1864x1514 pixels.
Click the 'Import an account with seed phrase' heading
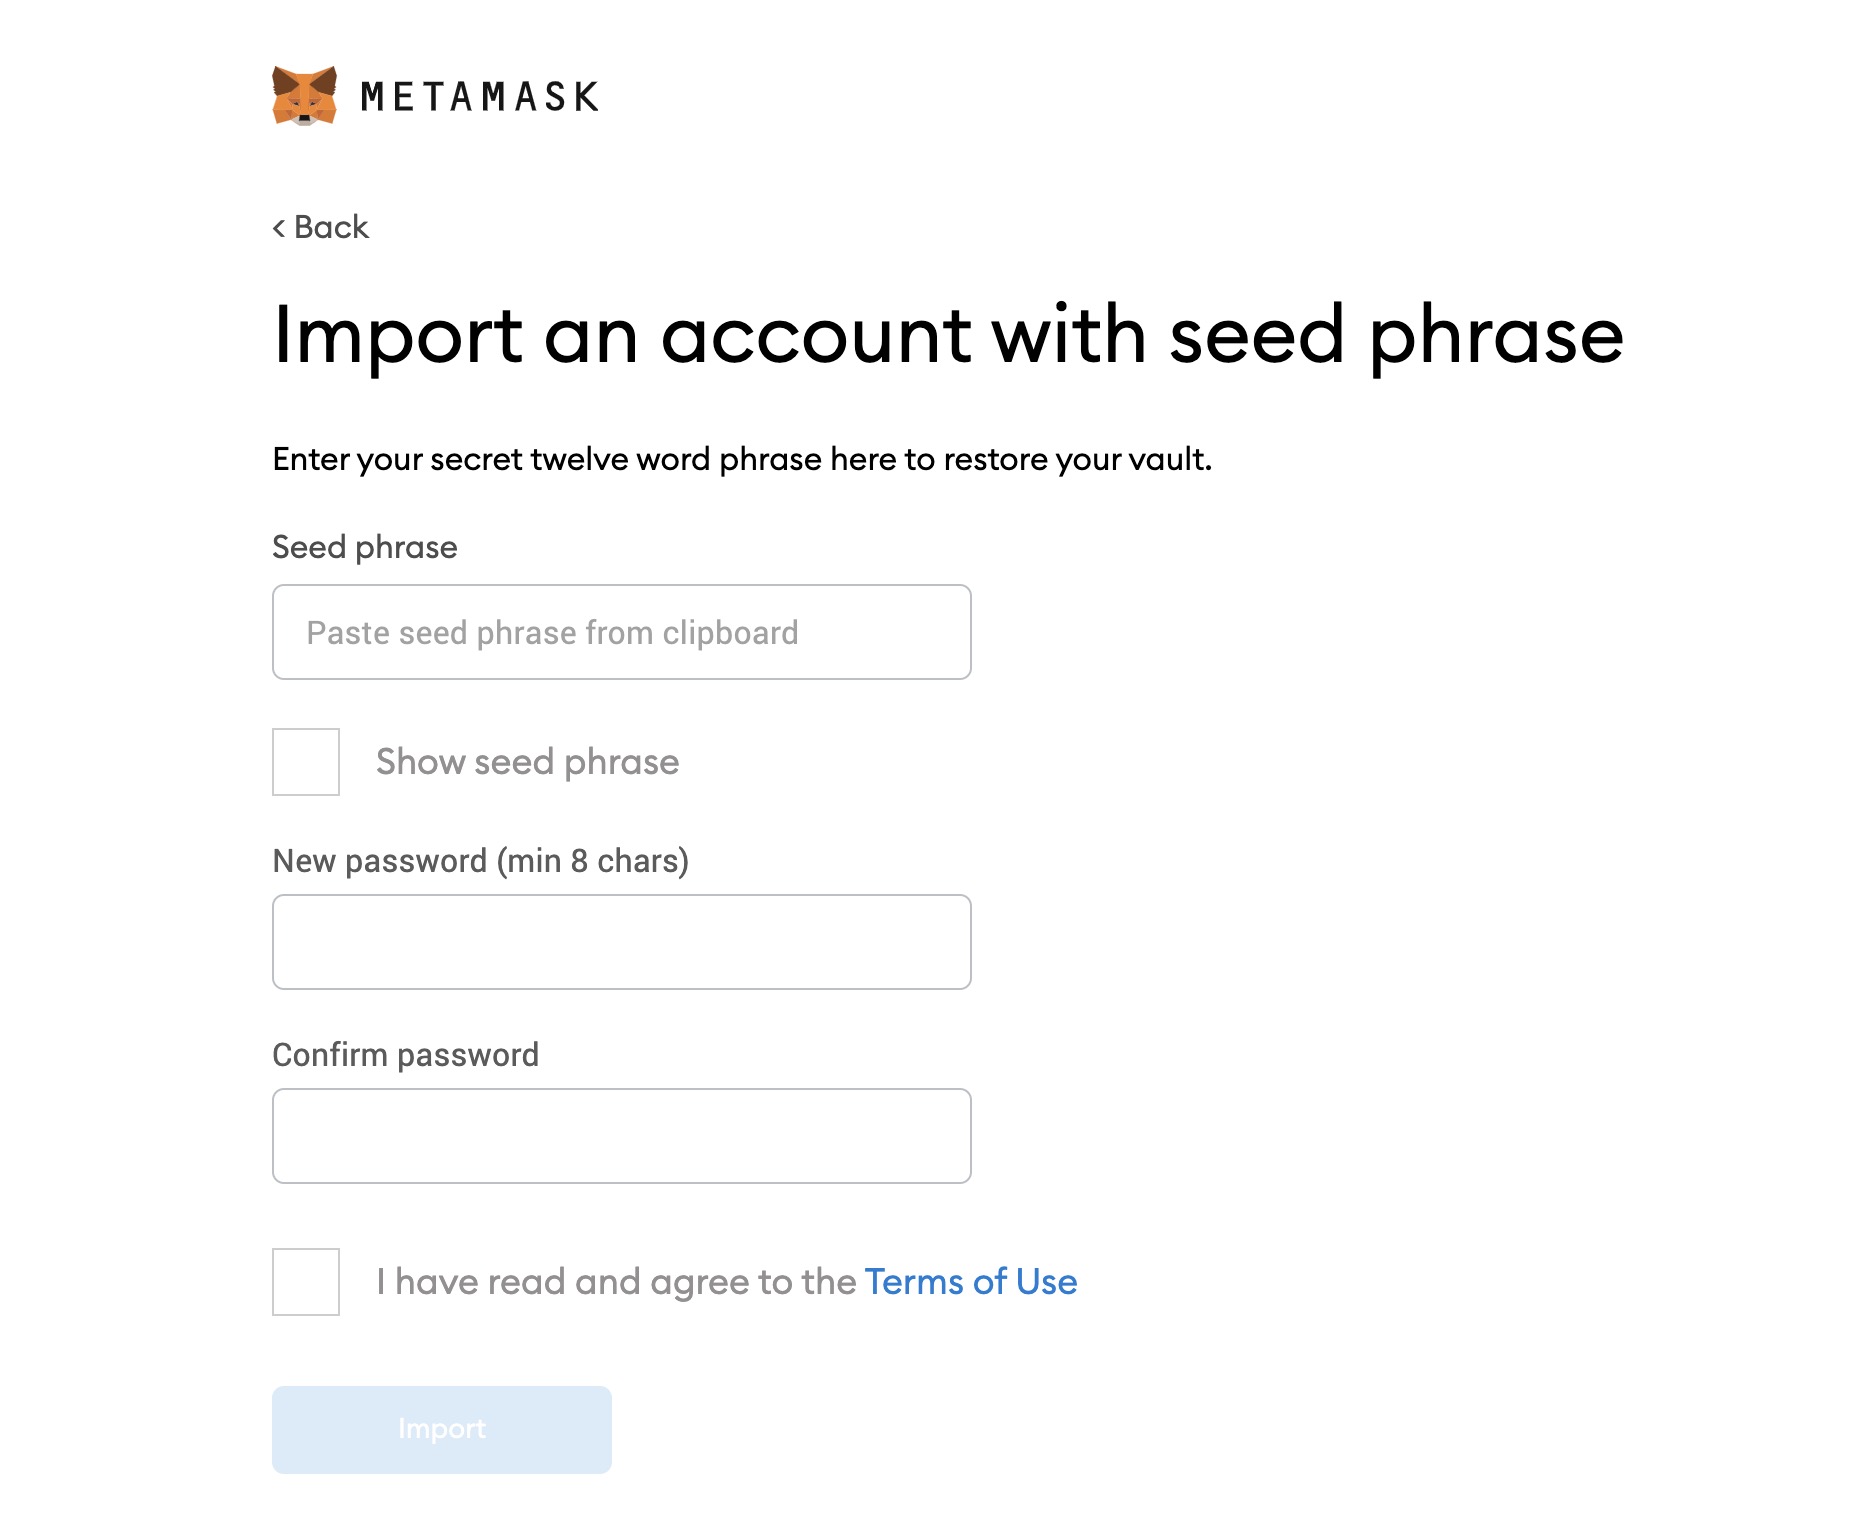(947, 335)
